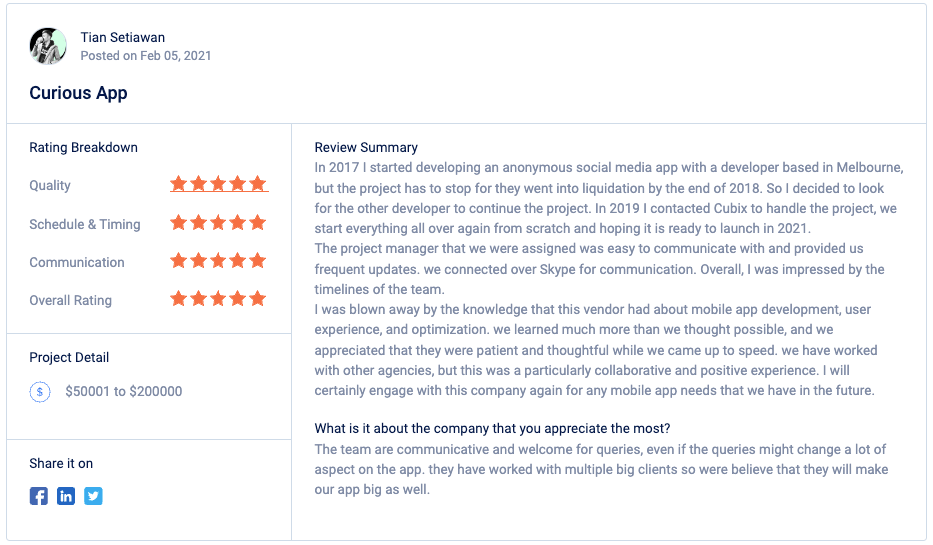Click the Facebook share icon
The width and height of the screenshot is (933, 545).
click(x=39, y=496)
